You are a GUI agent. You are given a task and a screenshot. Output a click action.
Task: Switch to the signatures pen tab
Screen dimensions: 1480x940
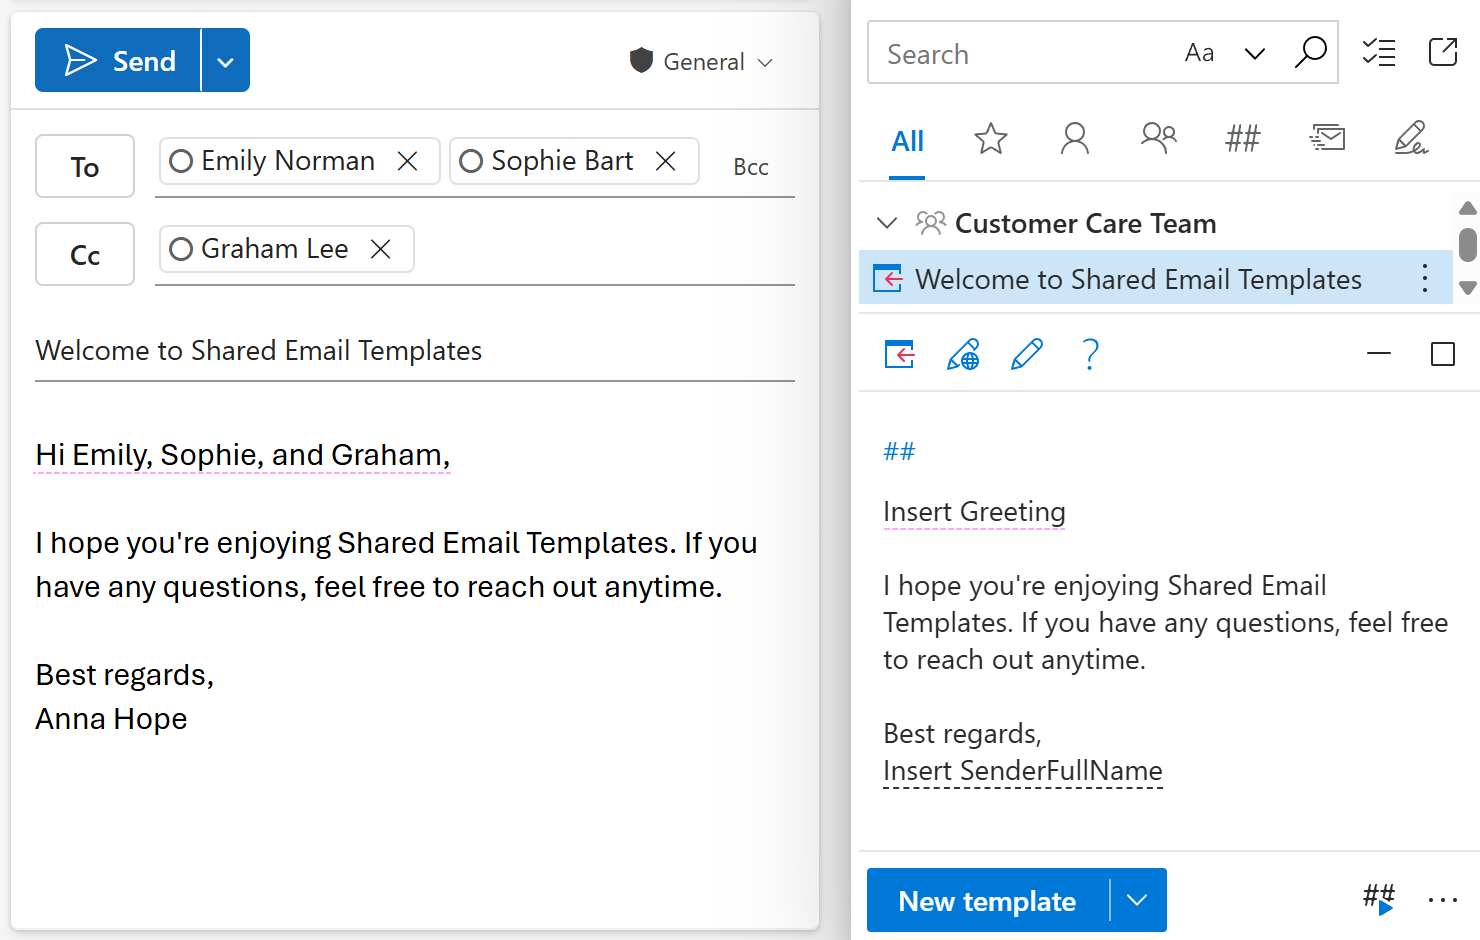(x=1411, y=138)
